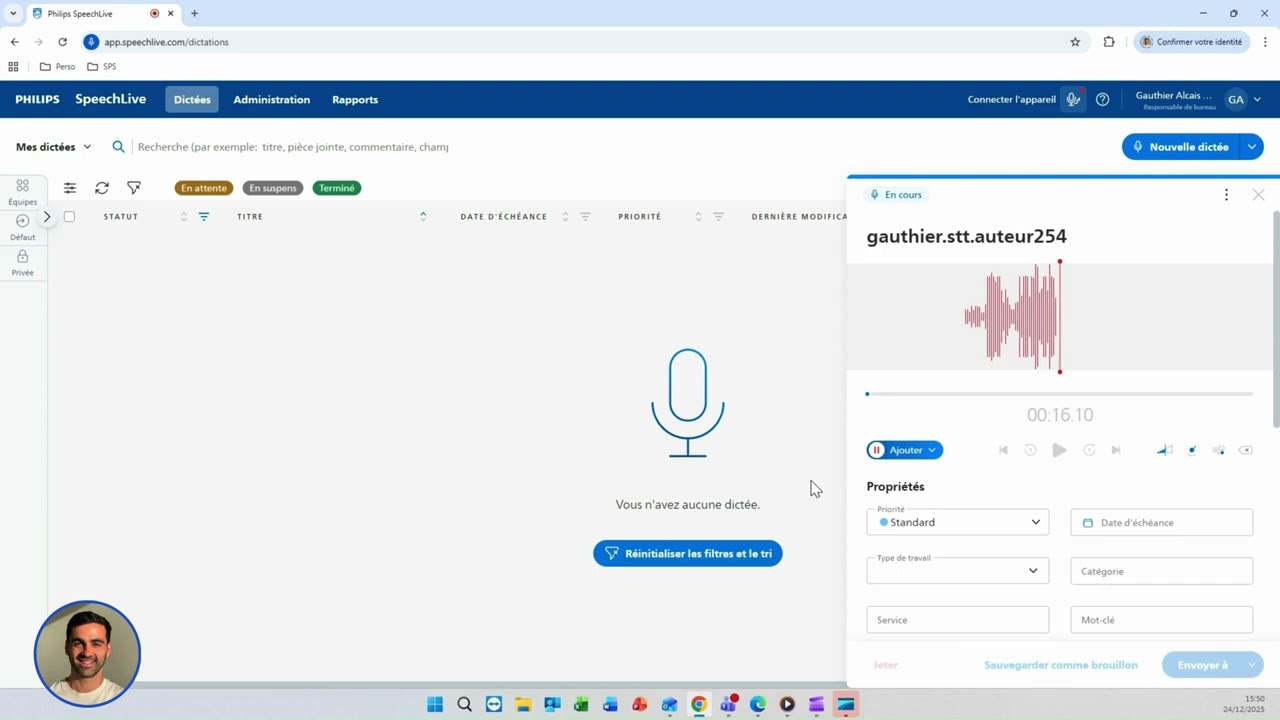Viewport: 1280px width, 720px height.
Task: Filter the Statut column
Action: (x=204, y=216)
